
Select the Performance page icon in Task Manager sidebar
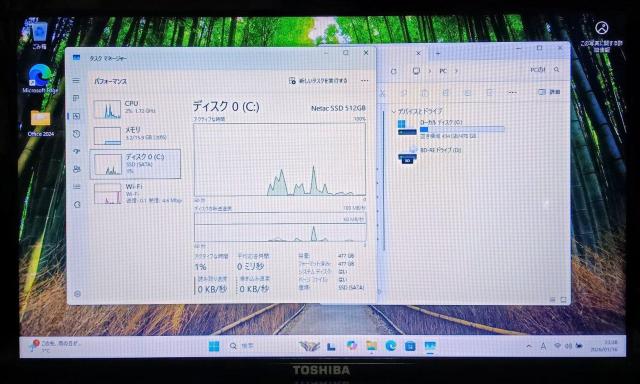[x=76, y=116]
